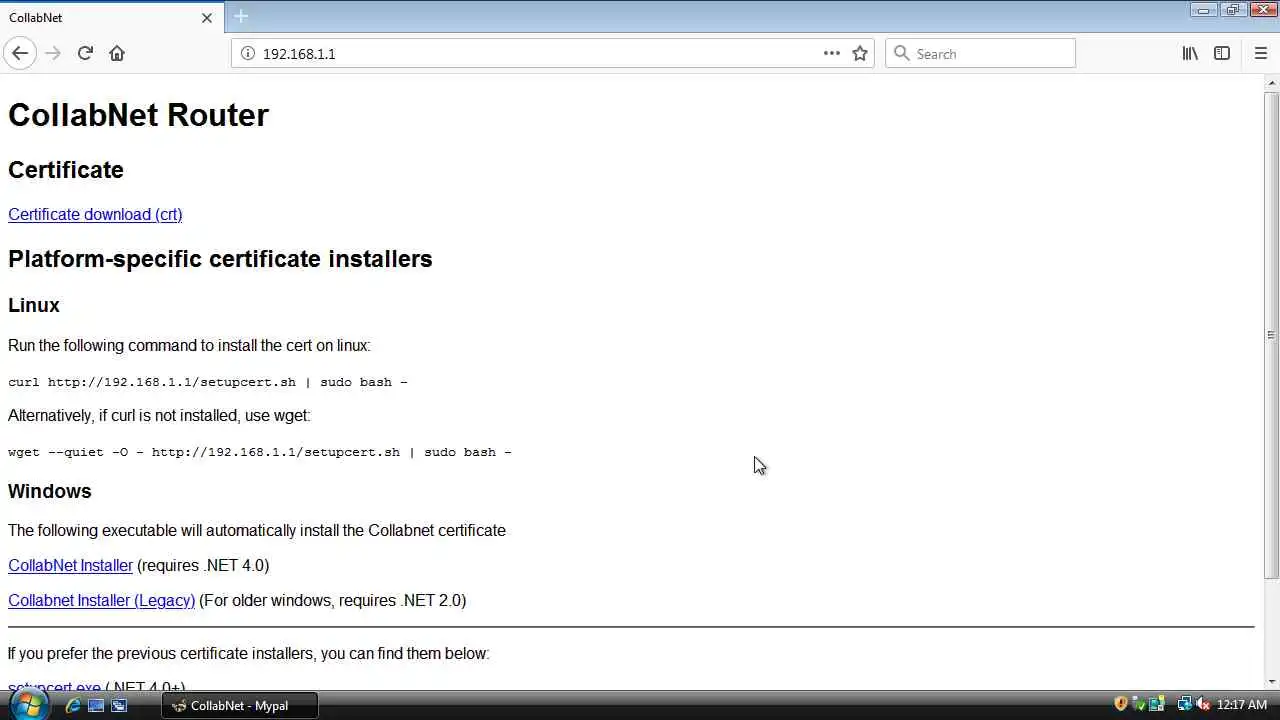
Task: Click the CollabNet Router heading
Action: pyautogui.click(x=138, y=115)
